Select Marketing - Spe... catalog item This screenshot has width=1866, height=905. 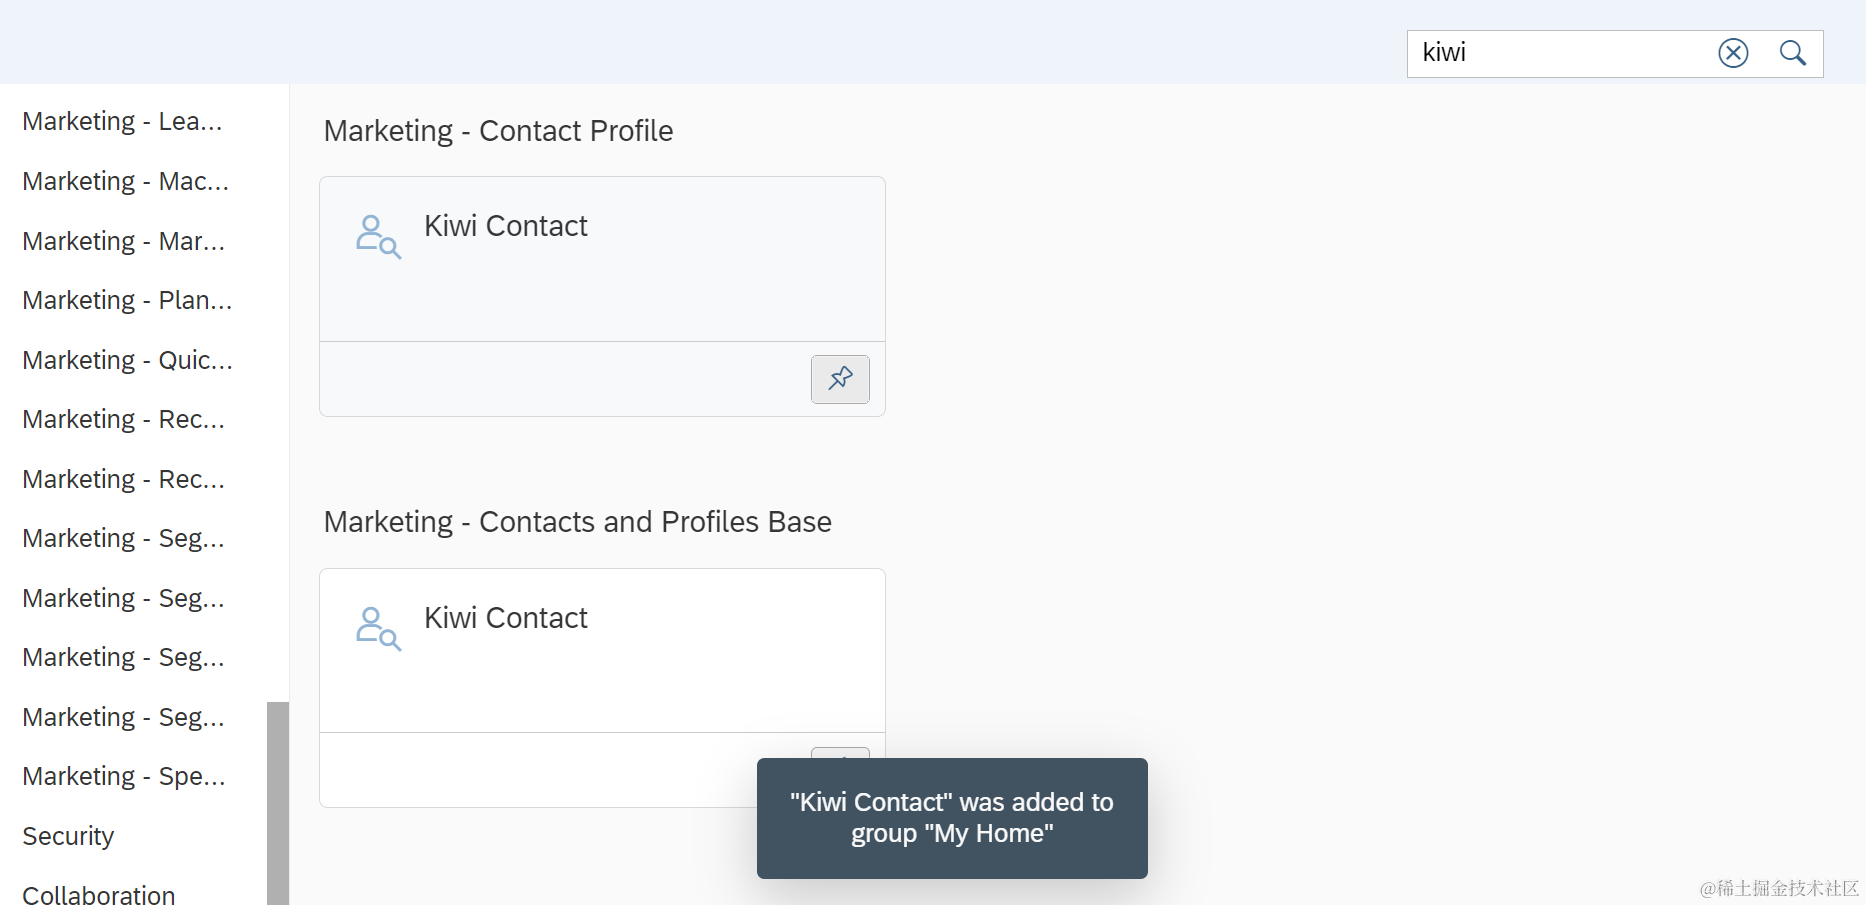[123, 776]
